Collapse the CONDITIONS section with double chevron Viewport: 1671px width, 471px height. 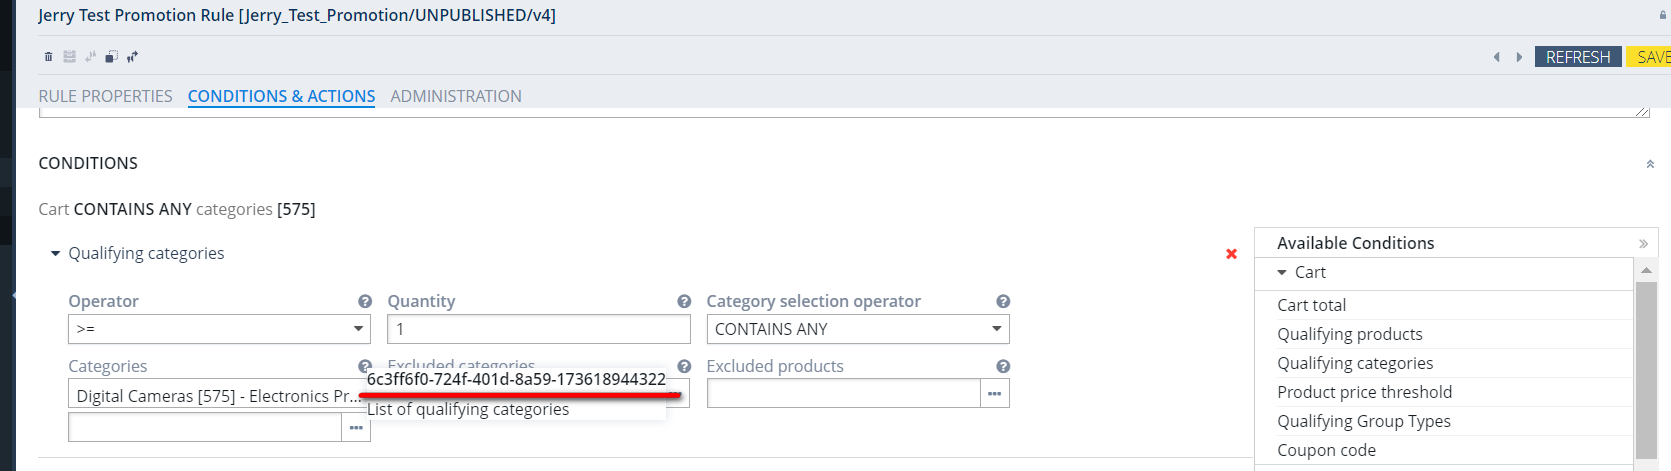(x=1649, y=164)
